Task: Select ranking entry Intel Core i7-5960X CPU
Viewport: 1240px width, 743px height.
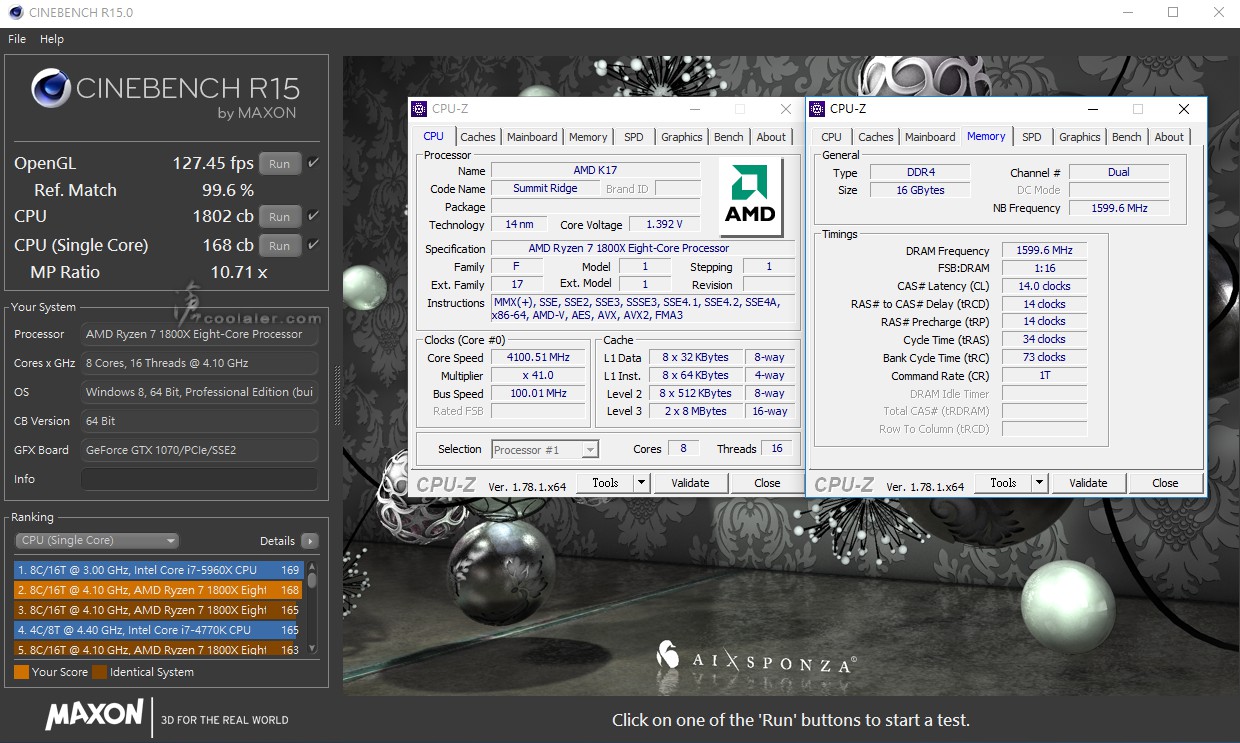Action: pyautogui.click(x=160, y=570)
